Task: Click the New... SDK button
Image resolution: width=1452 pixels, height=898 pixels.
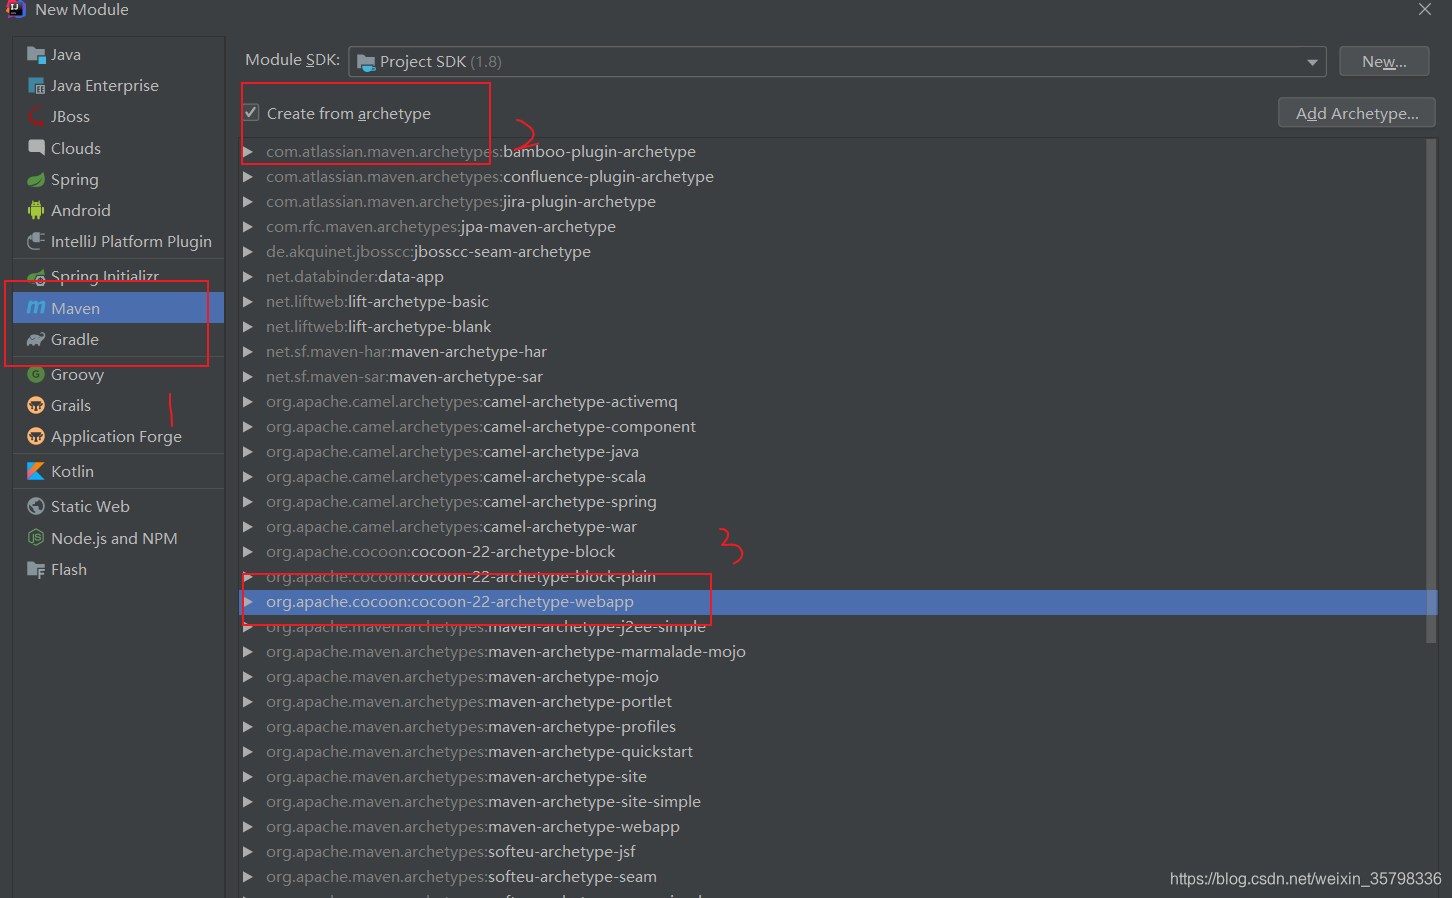Action: click(1384, 62)
